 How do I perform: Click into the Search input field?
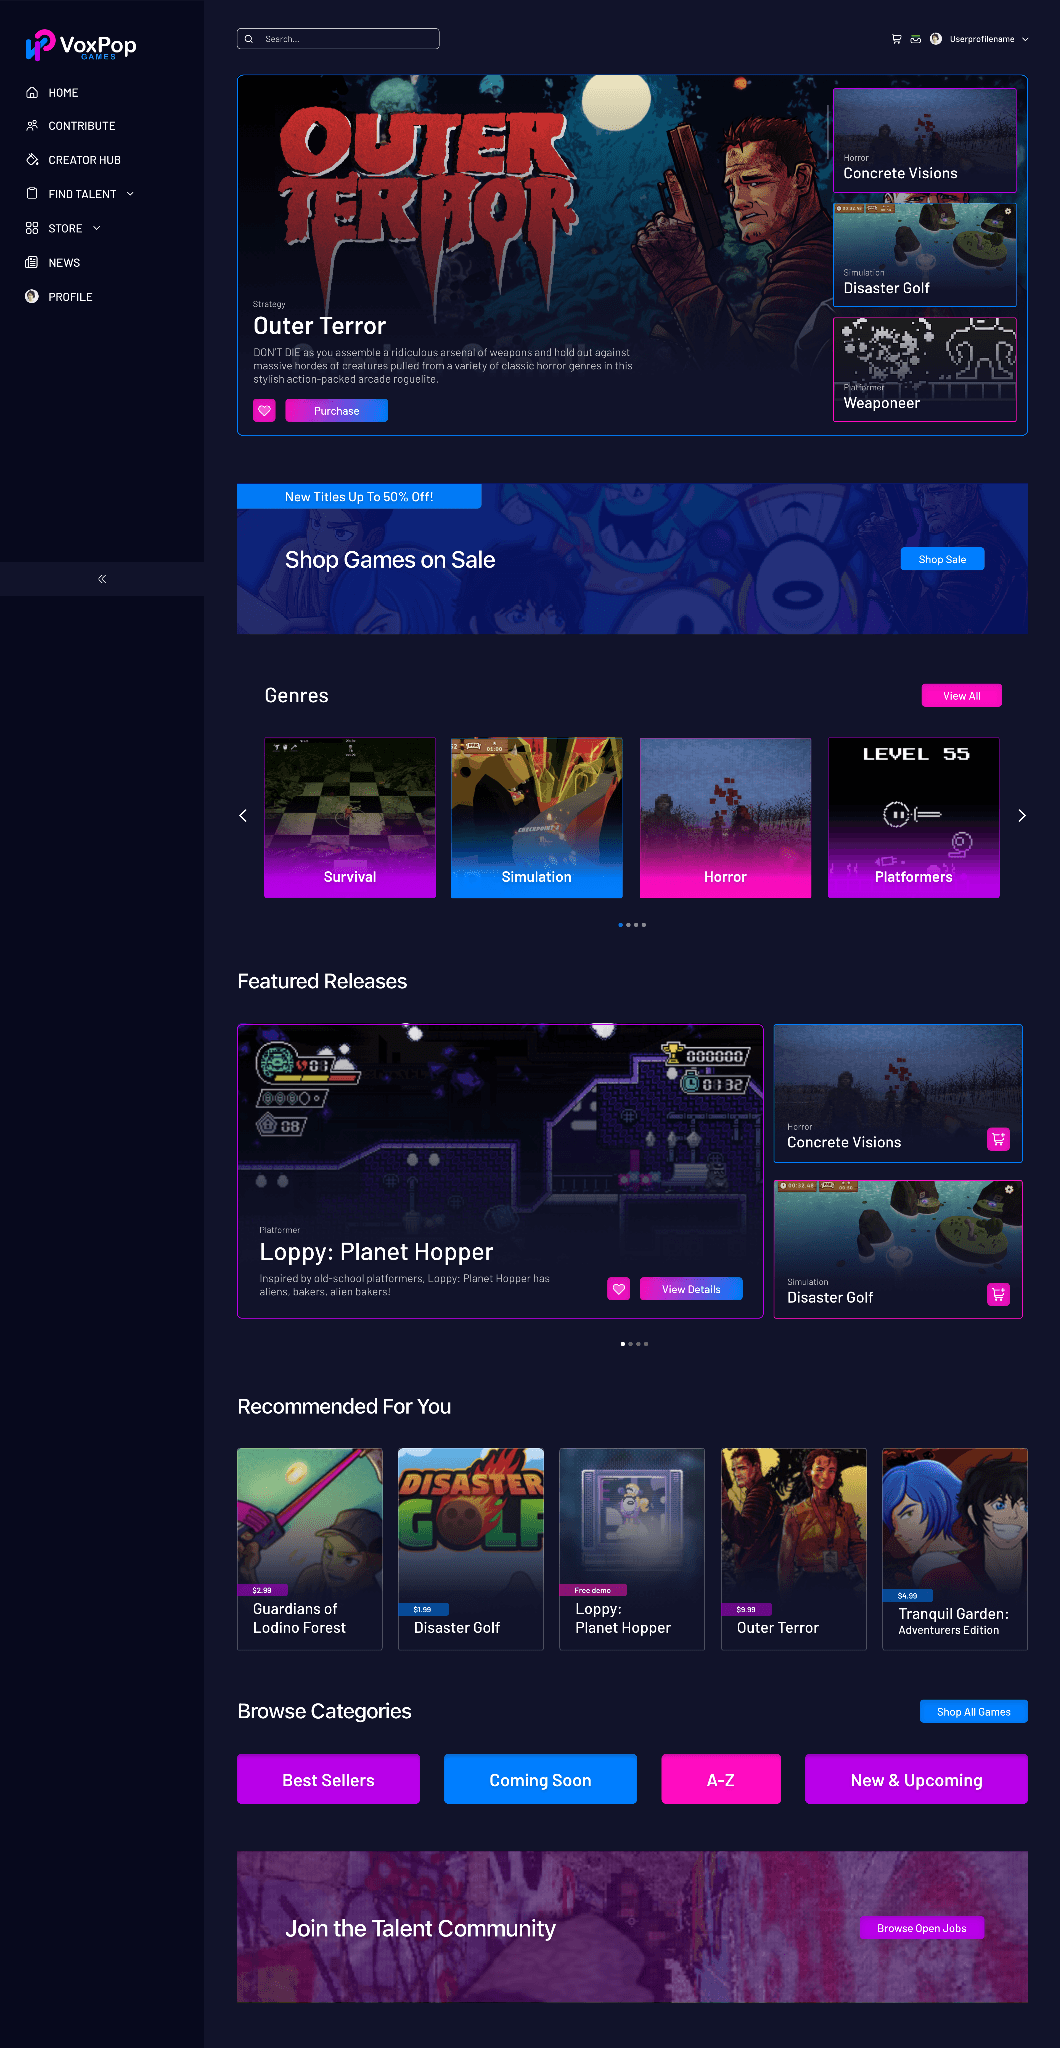tap(338, 39)
